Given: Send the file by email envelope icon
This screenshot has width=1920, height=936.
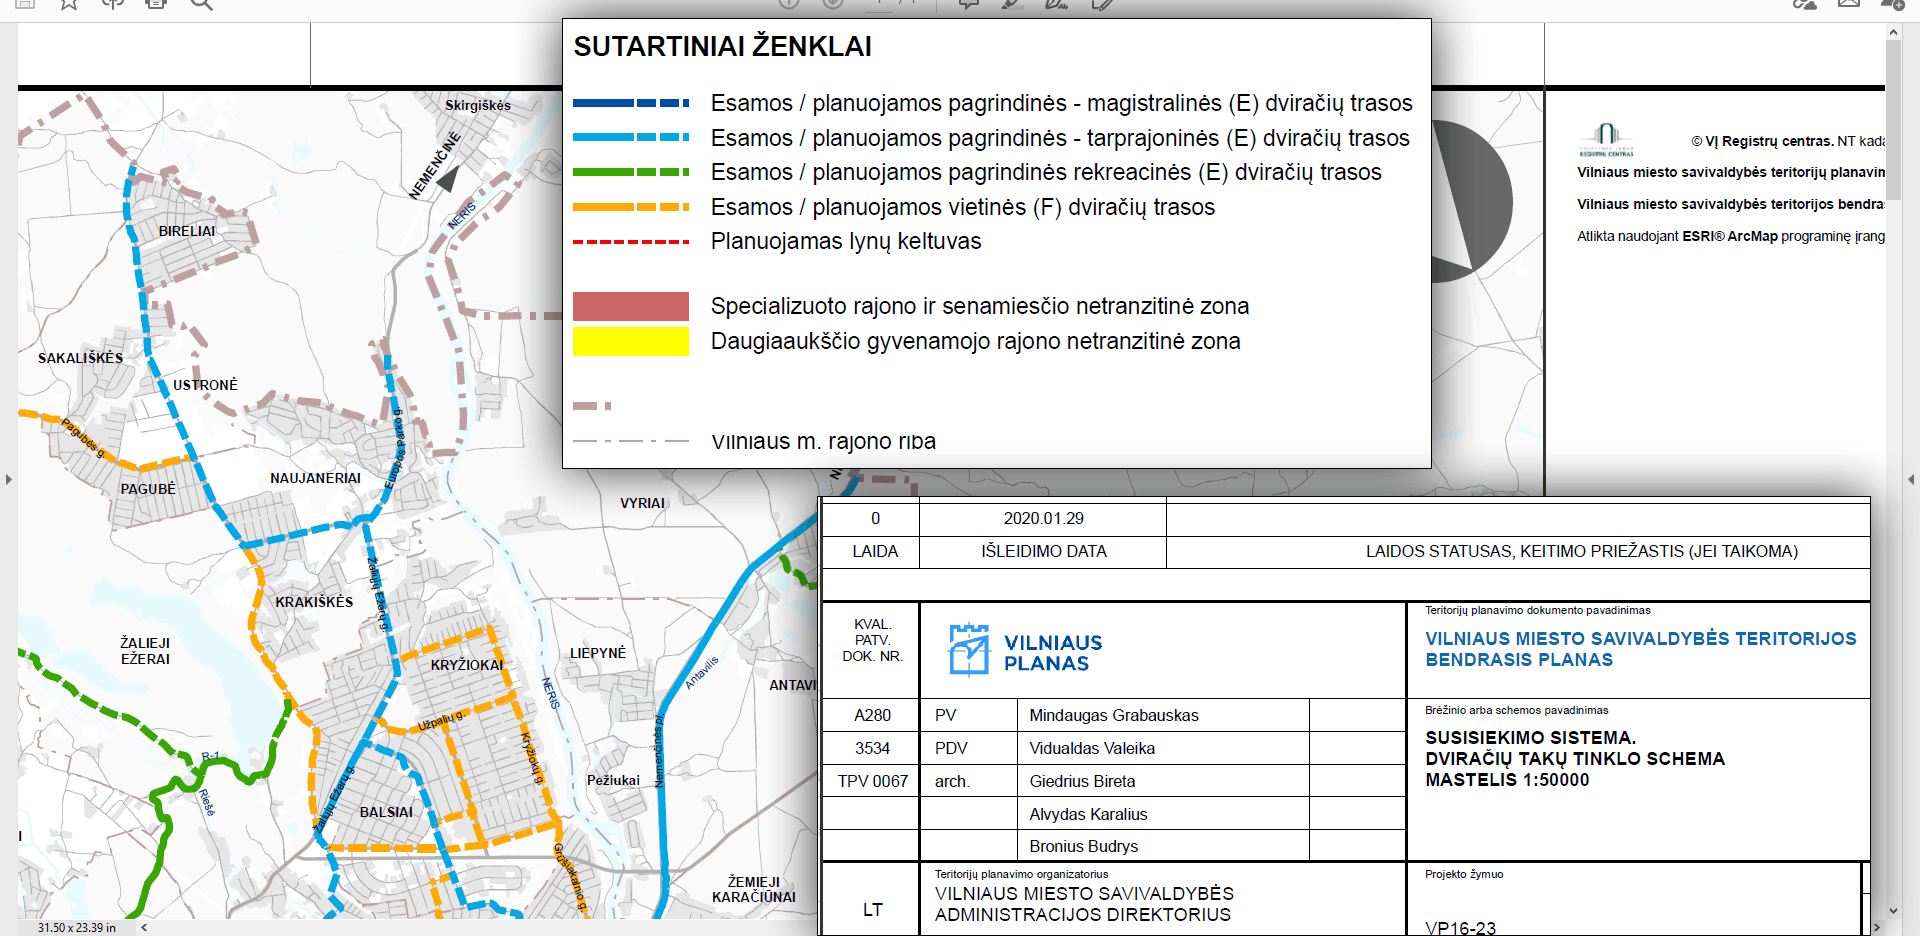Looking at the screenshot, I should click(1849, 3).
